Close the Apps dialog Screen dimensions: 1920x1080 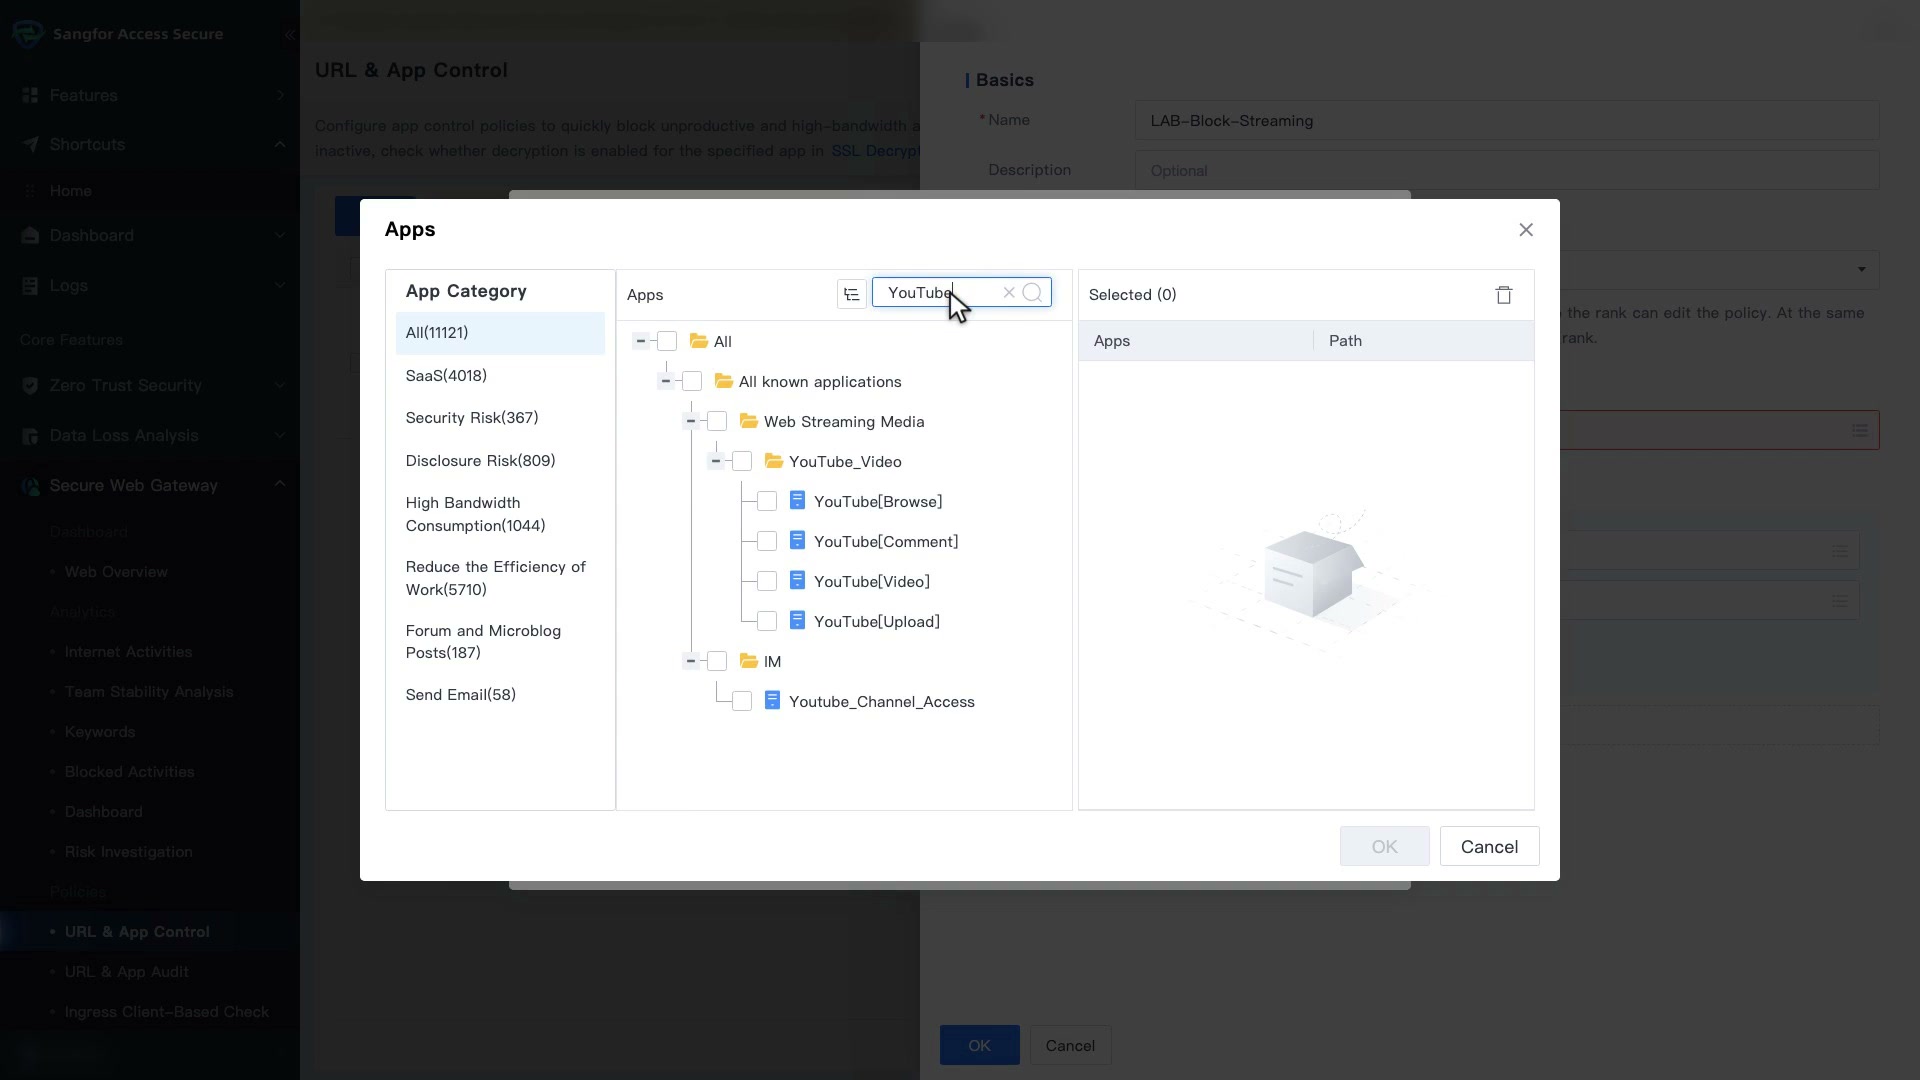(x=1526, y=230)
